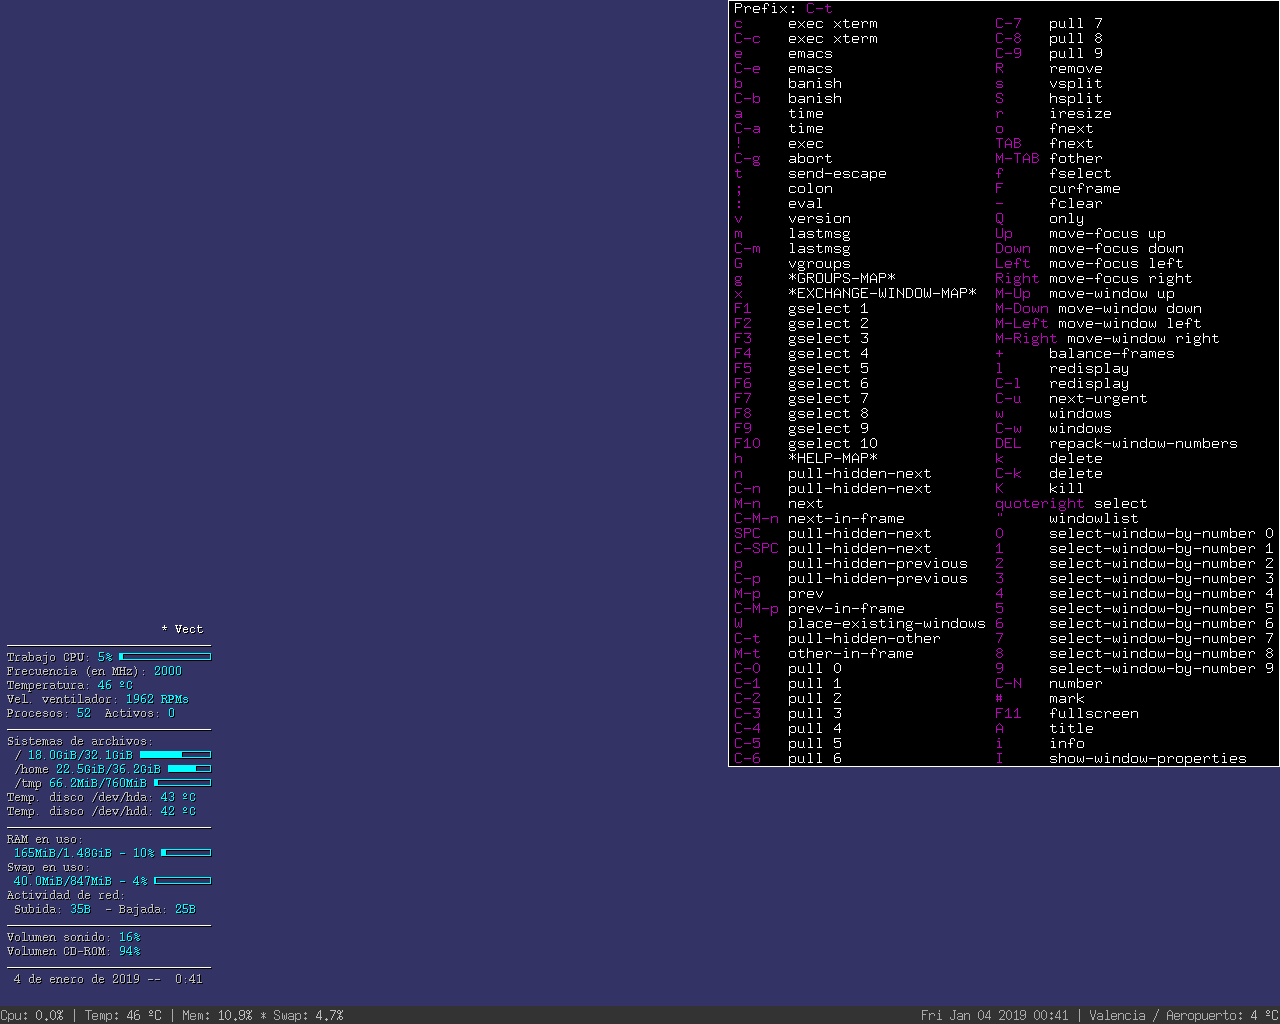1280x1024 pixels.
Task: Select the '*HELP-MAP*' entry
Action: tap(833, 458)
